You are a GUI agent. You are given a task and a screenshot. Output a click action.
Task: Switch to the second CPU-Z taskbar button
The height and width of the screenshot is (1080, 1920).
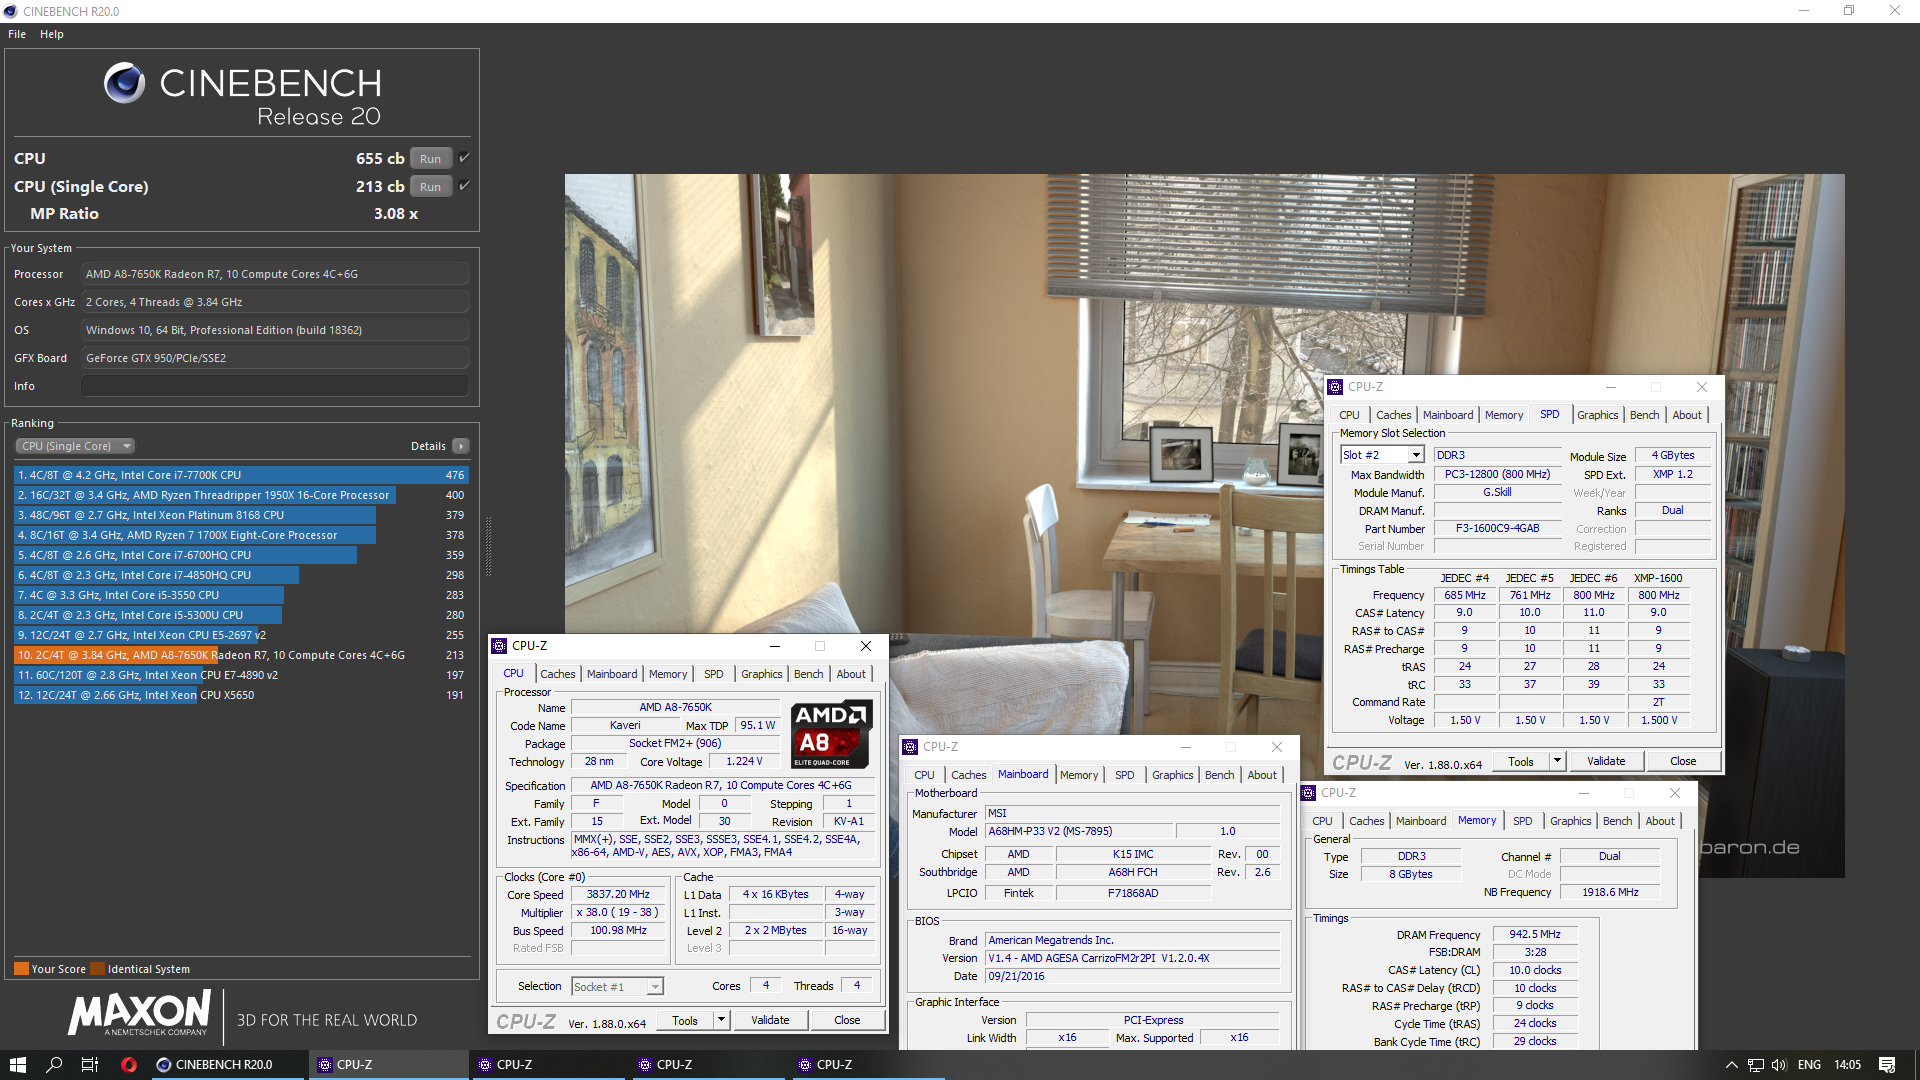[x=548, y=1065]
